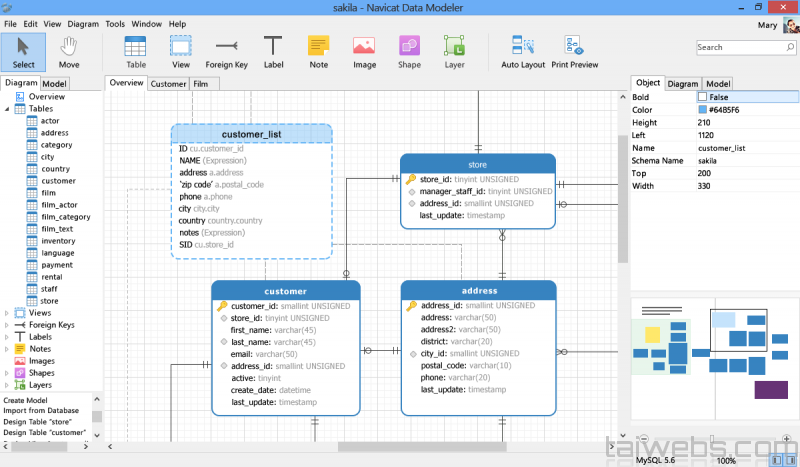Viewport: 800px width, 467px height.
Task: Toggle left pane visibility button in status bar
Action: click(x=777, y=460)
